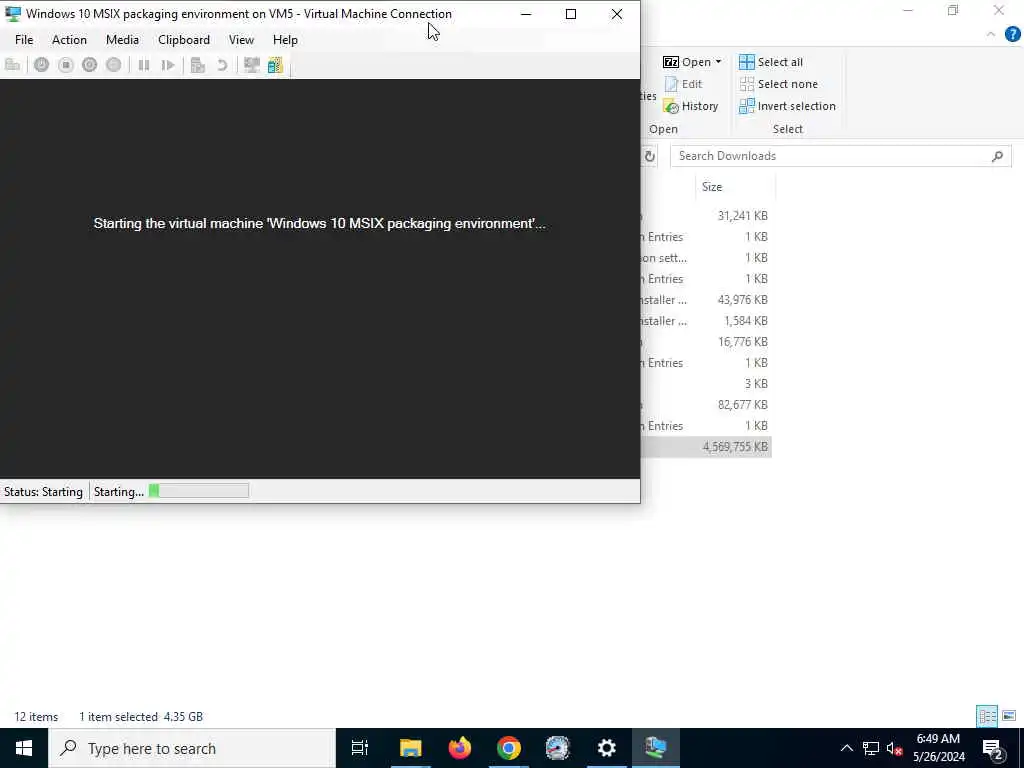
Task: Click the round app icon after Chrome
Action: pos(558,748)
